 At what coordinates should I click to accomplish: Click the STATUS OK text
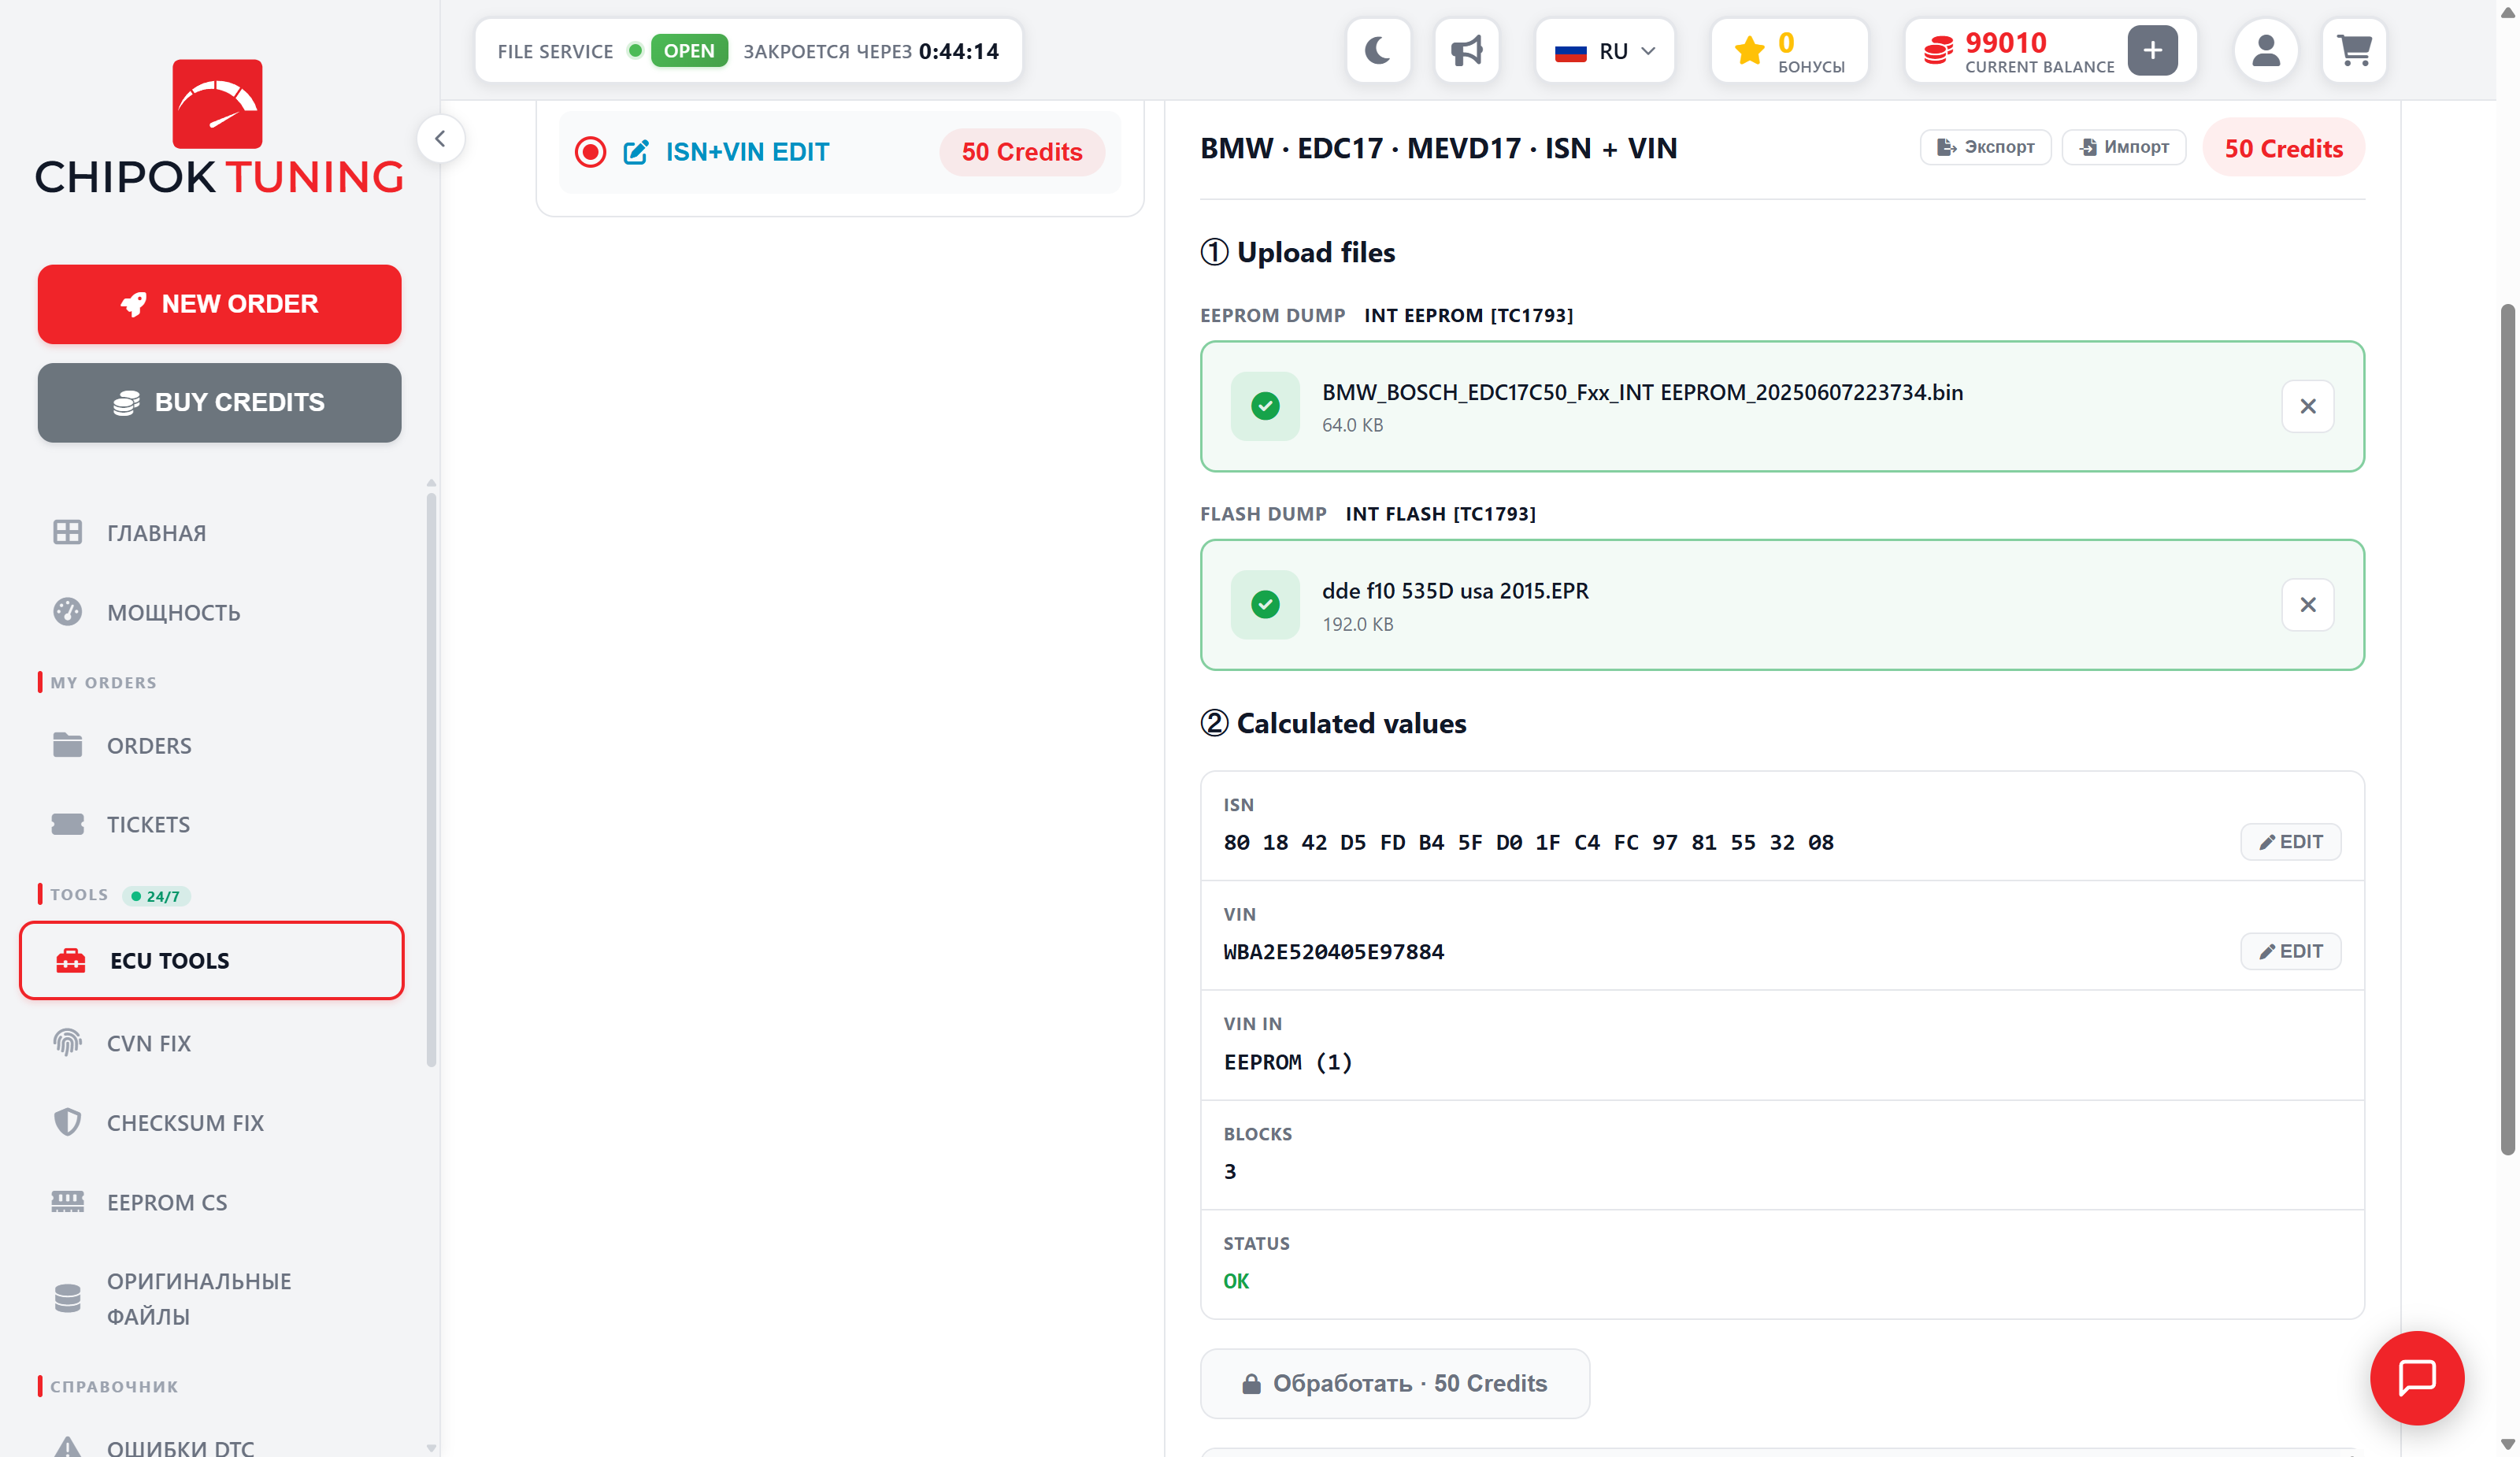(x=1236, y=1281)
